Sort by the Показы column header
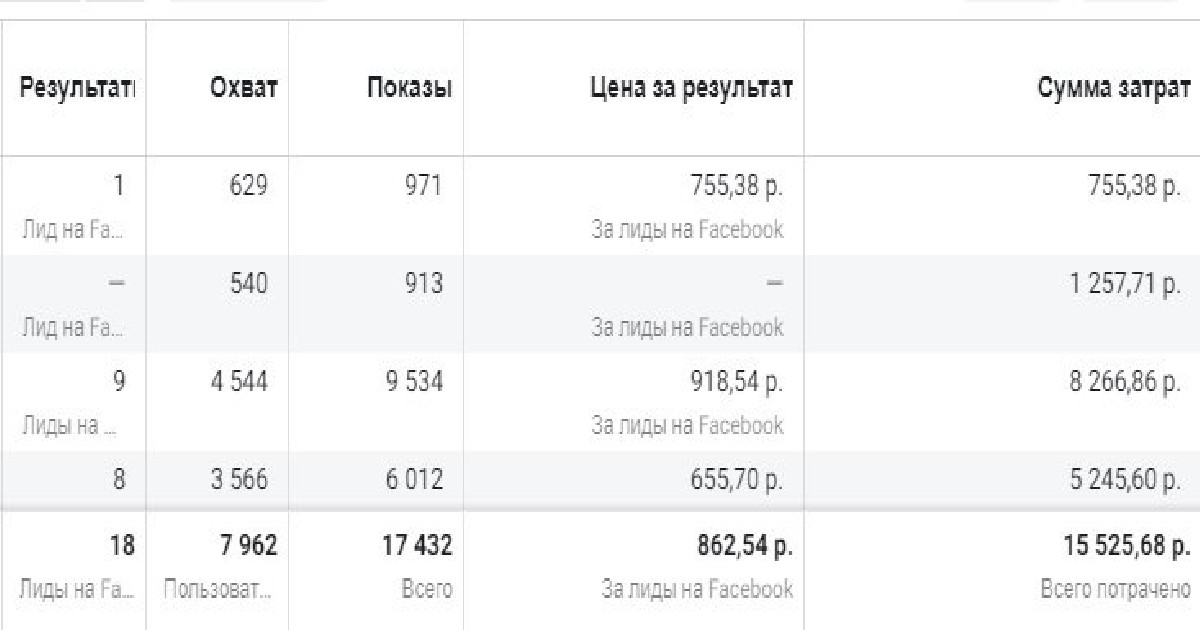The height and width of the screenshot is (630, 1200). (x=409, y=88)
